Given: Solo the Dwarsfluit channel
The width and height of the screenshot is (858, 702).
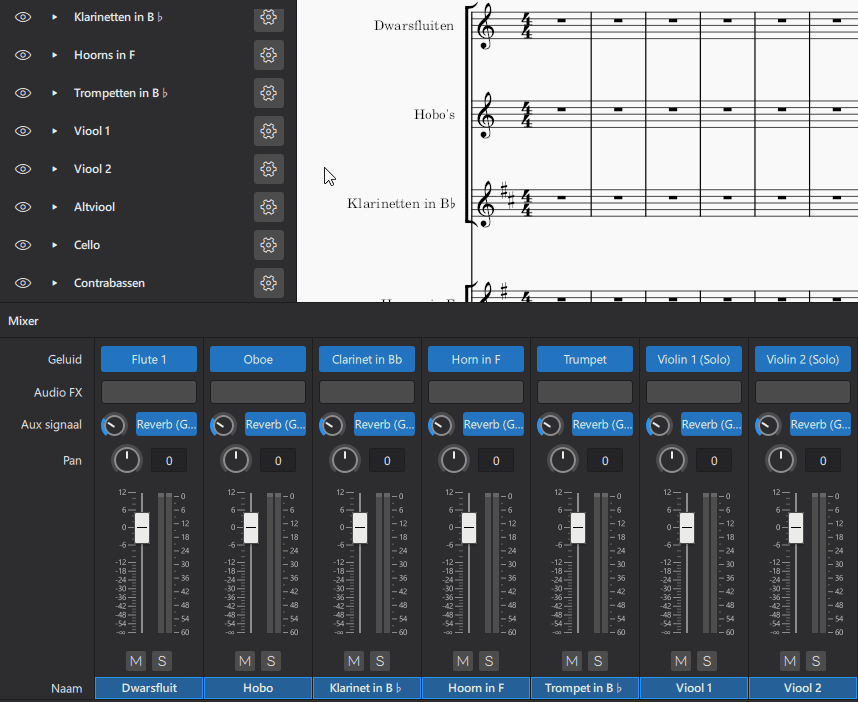Looking at the screenshot, I should 162,661.
